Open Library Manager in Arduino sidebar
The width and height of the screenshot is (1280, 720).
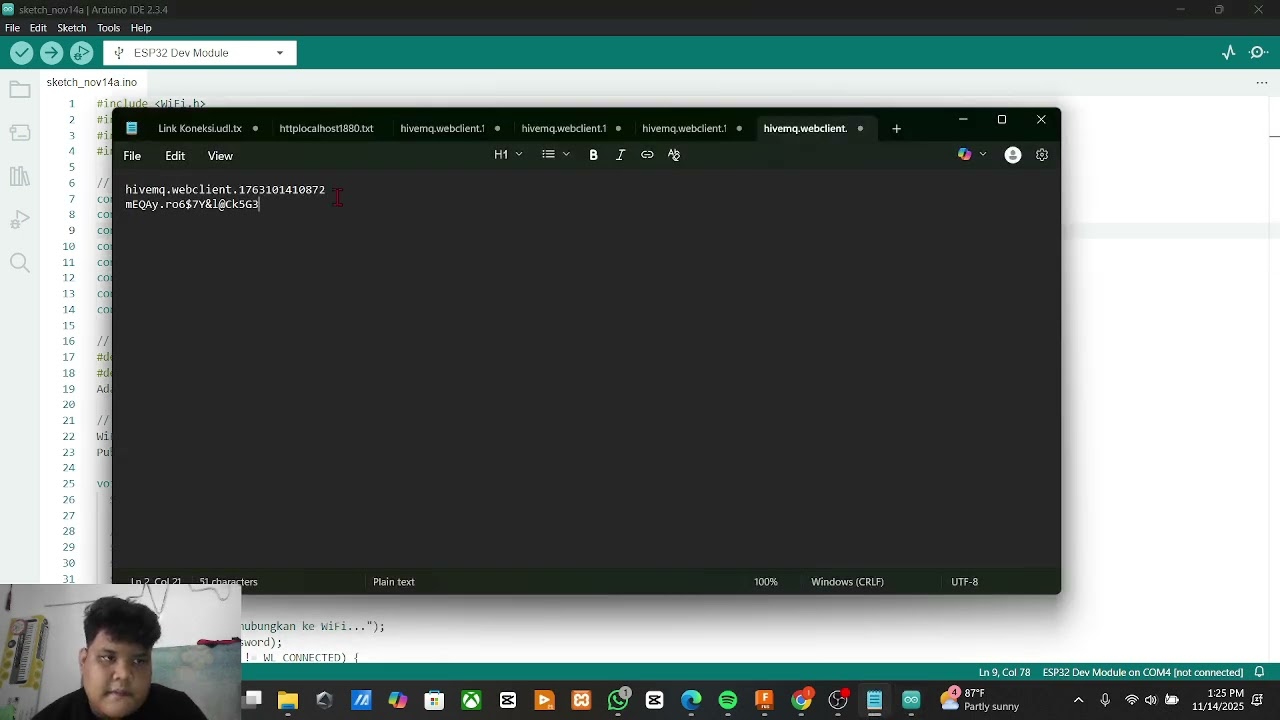(19, 177)
